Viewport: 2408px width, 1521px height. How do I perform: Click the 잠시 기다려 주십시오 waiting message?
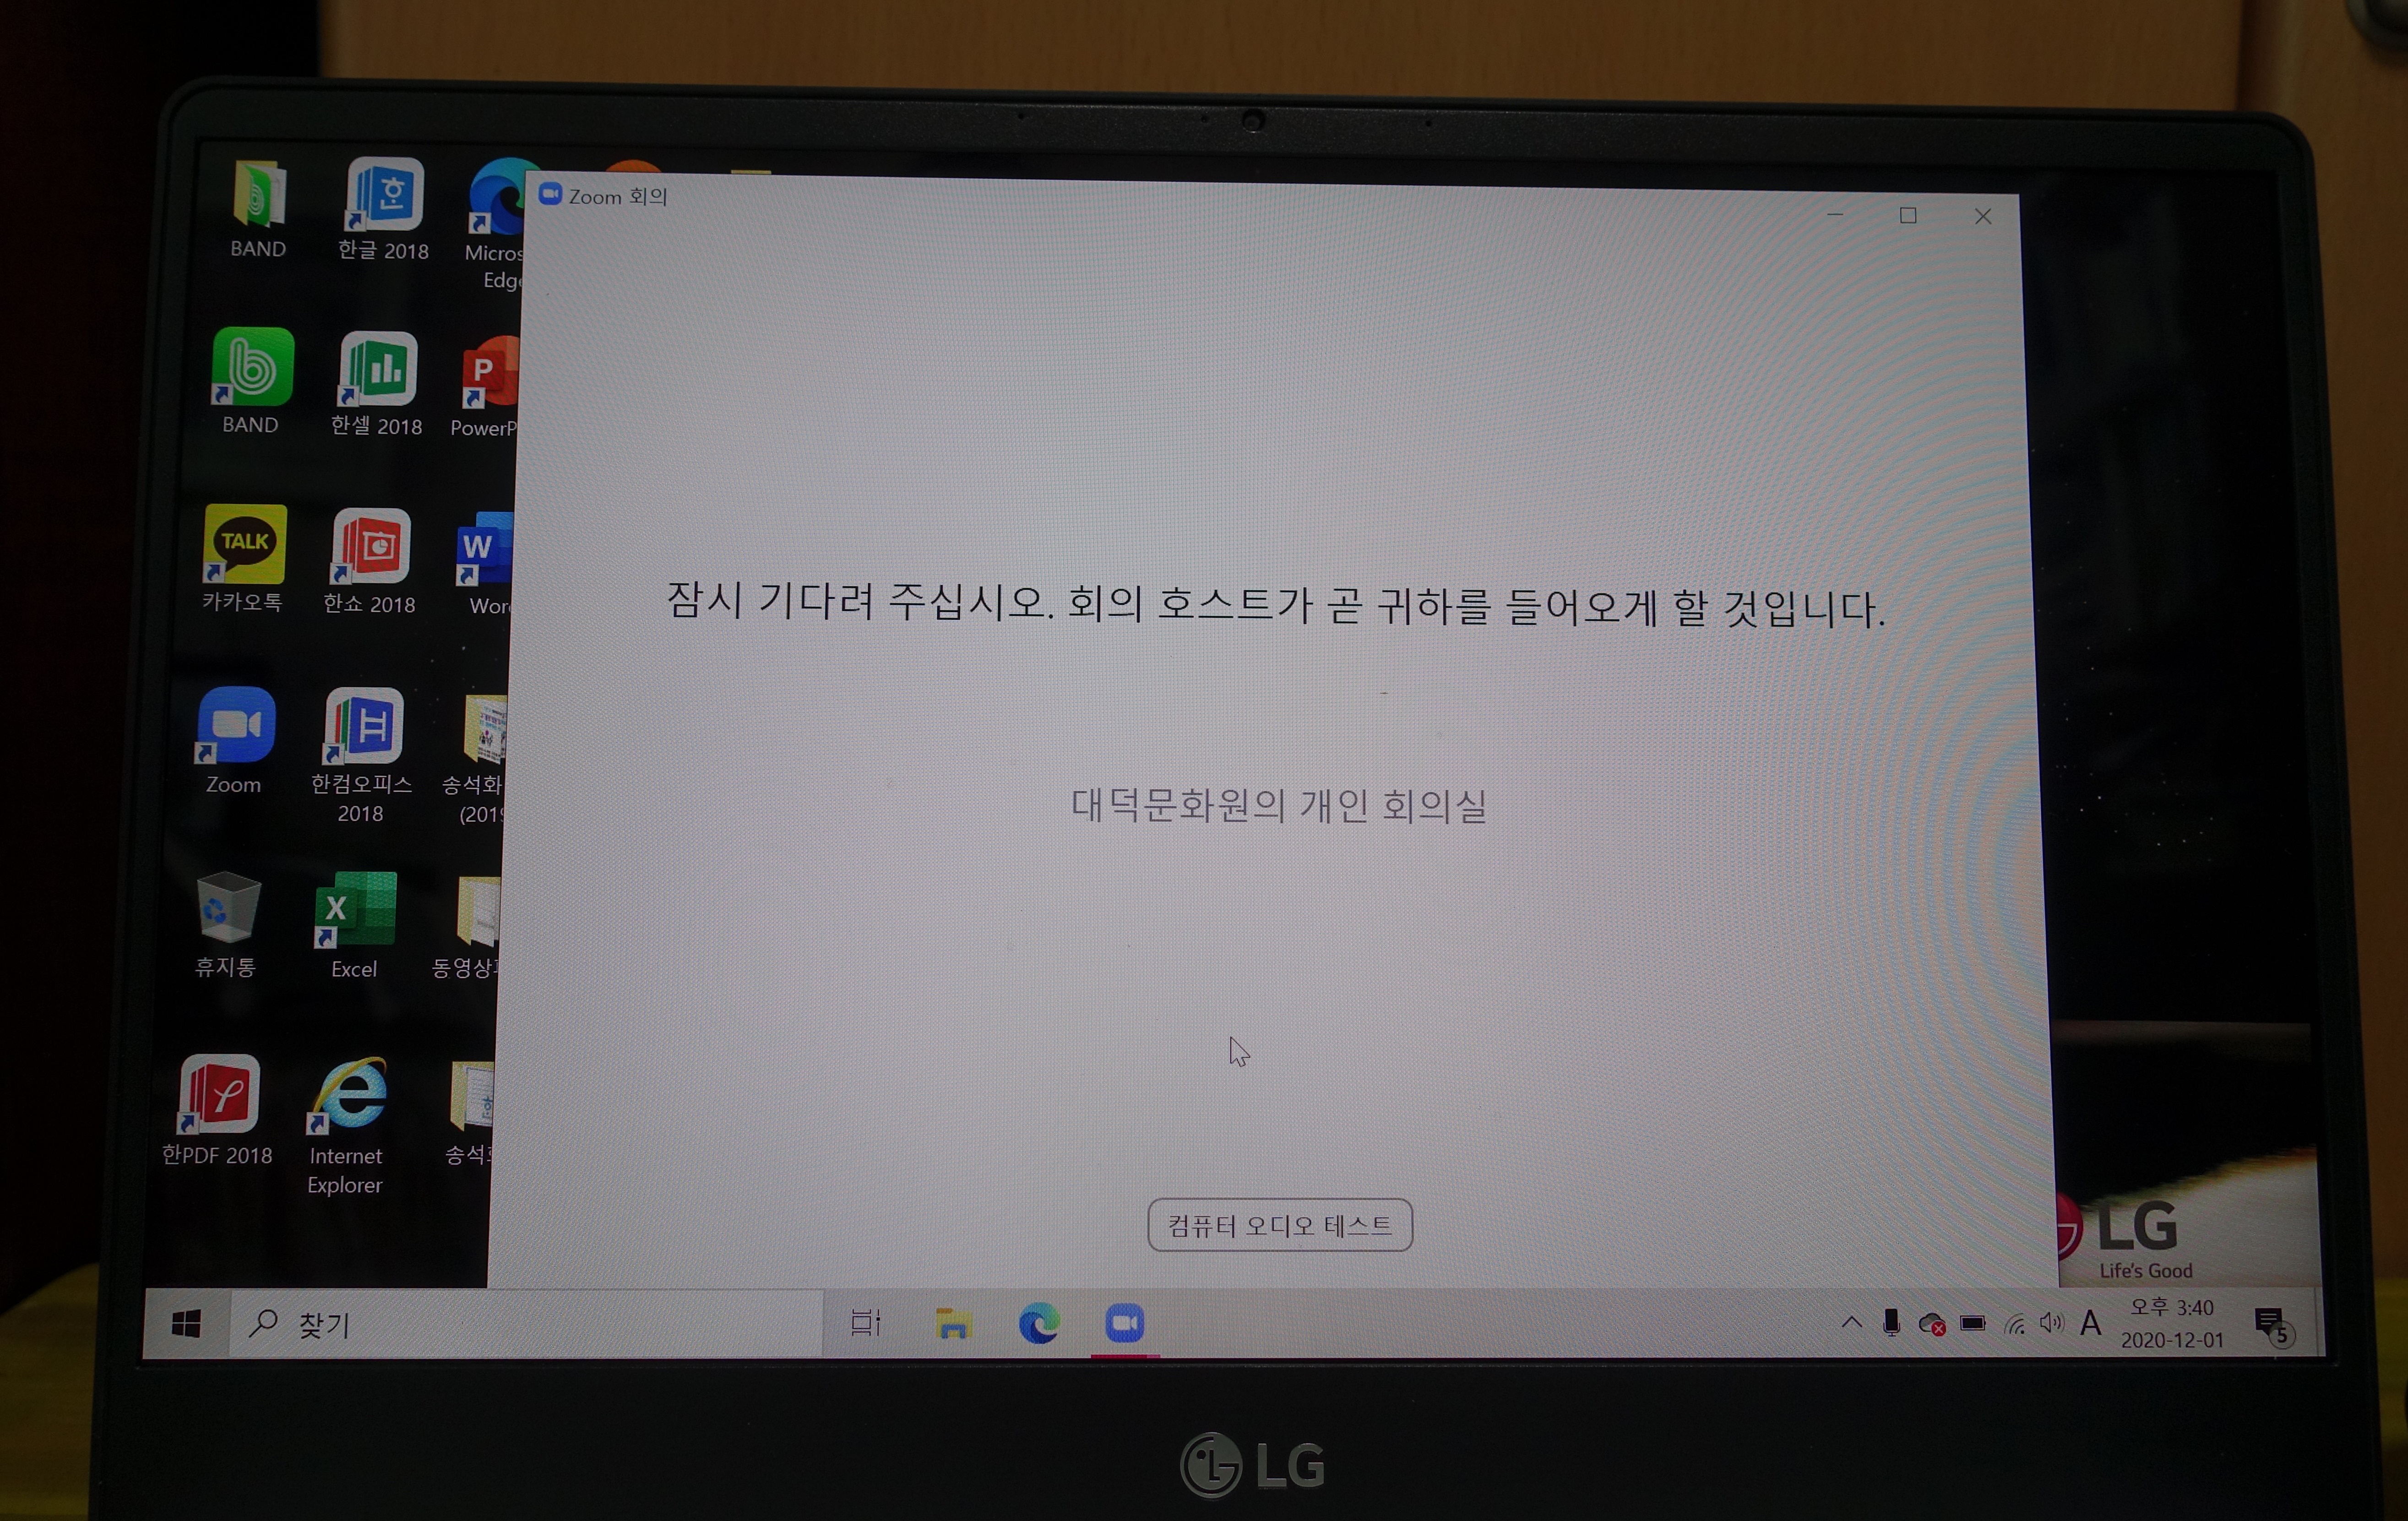[1276, 604]
